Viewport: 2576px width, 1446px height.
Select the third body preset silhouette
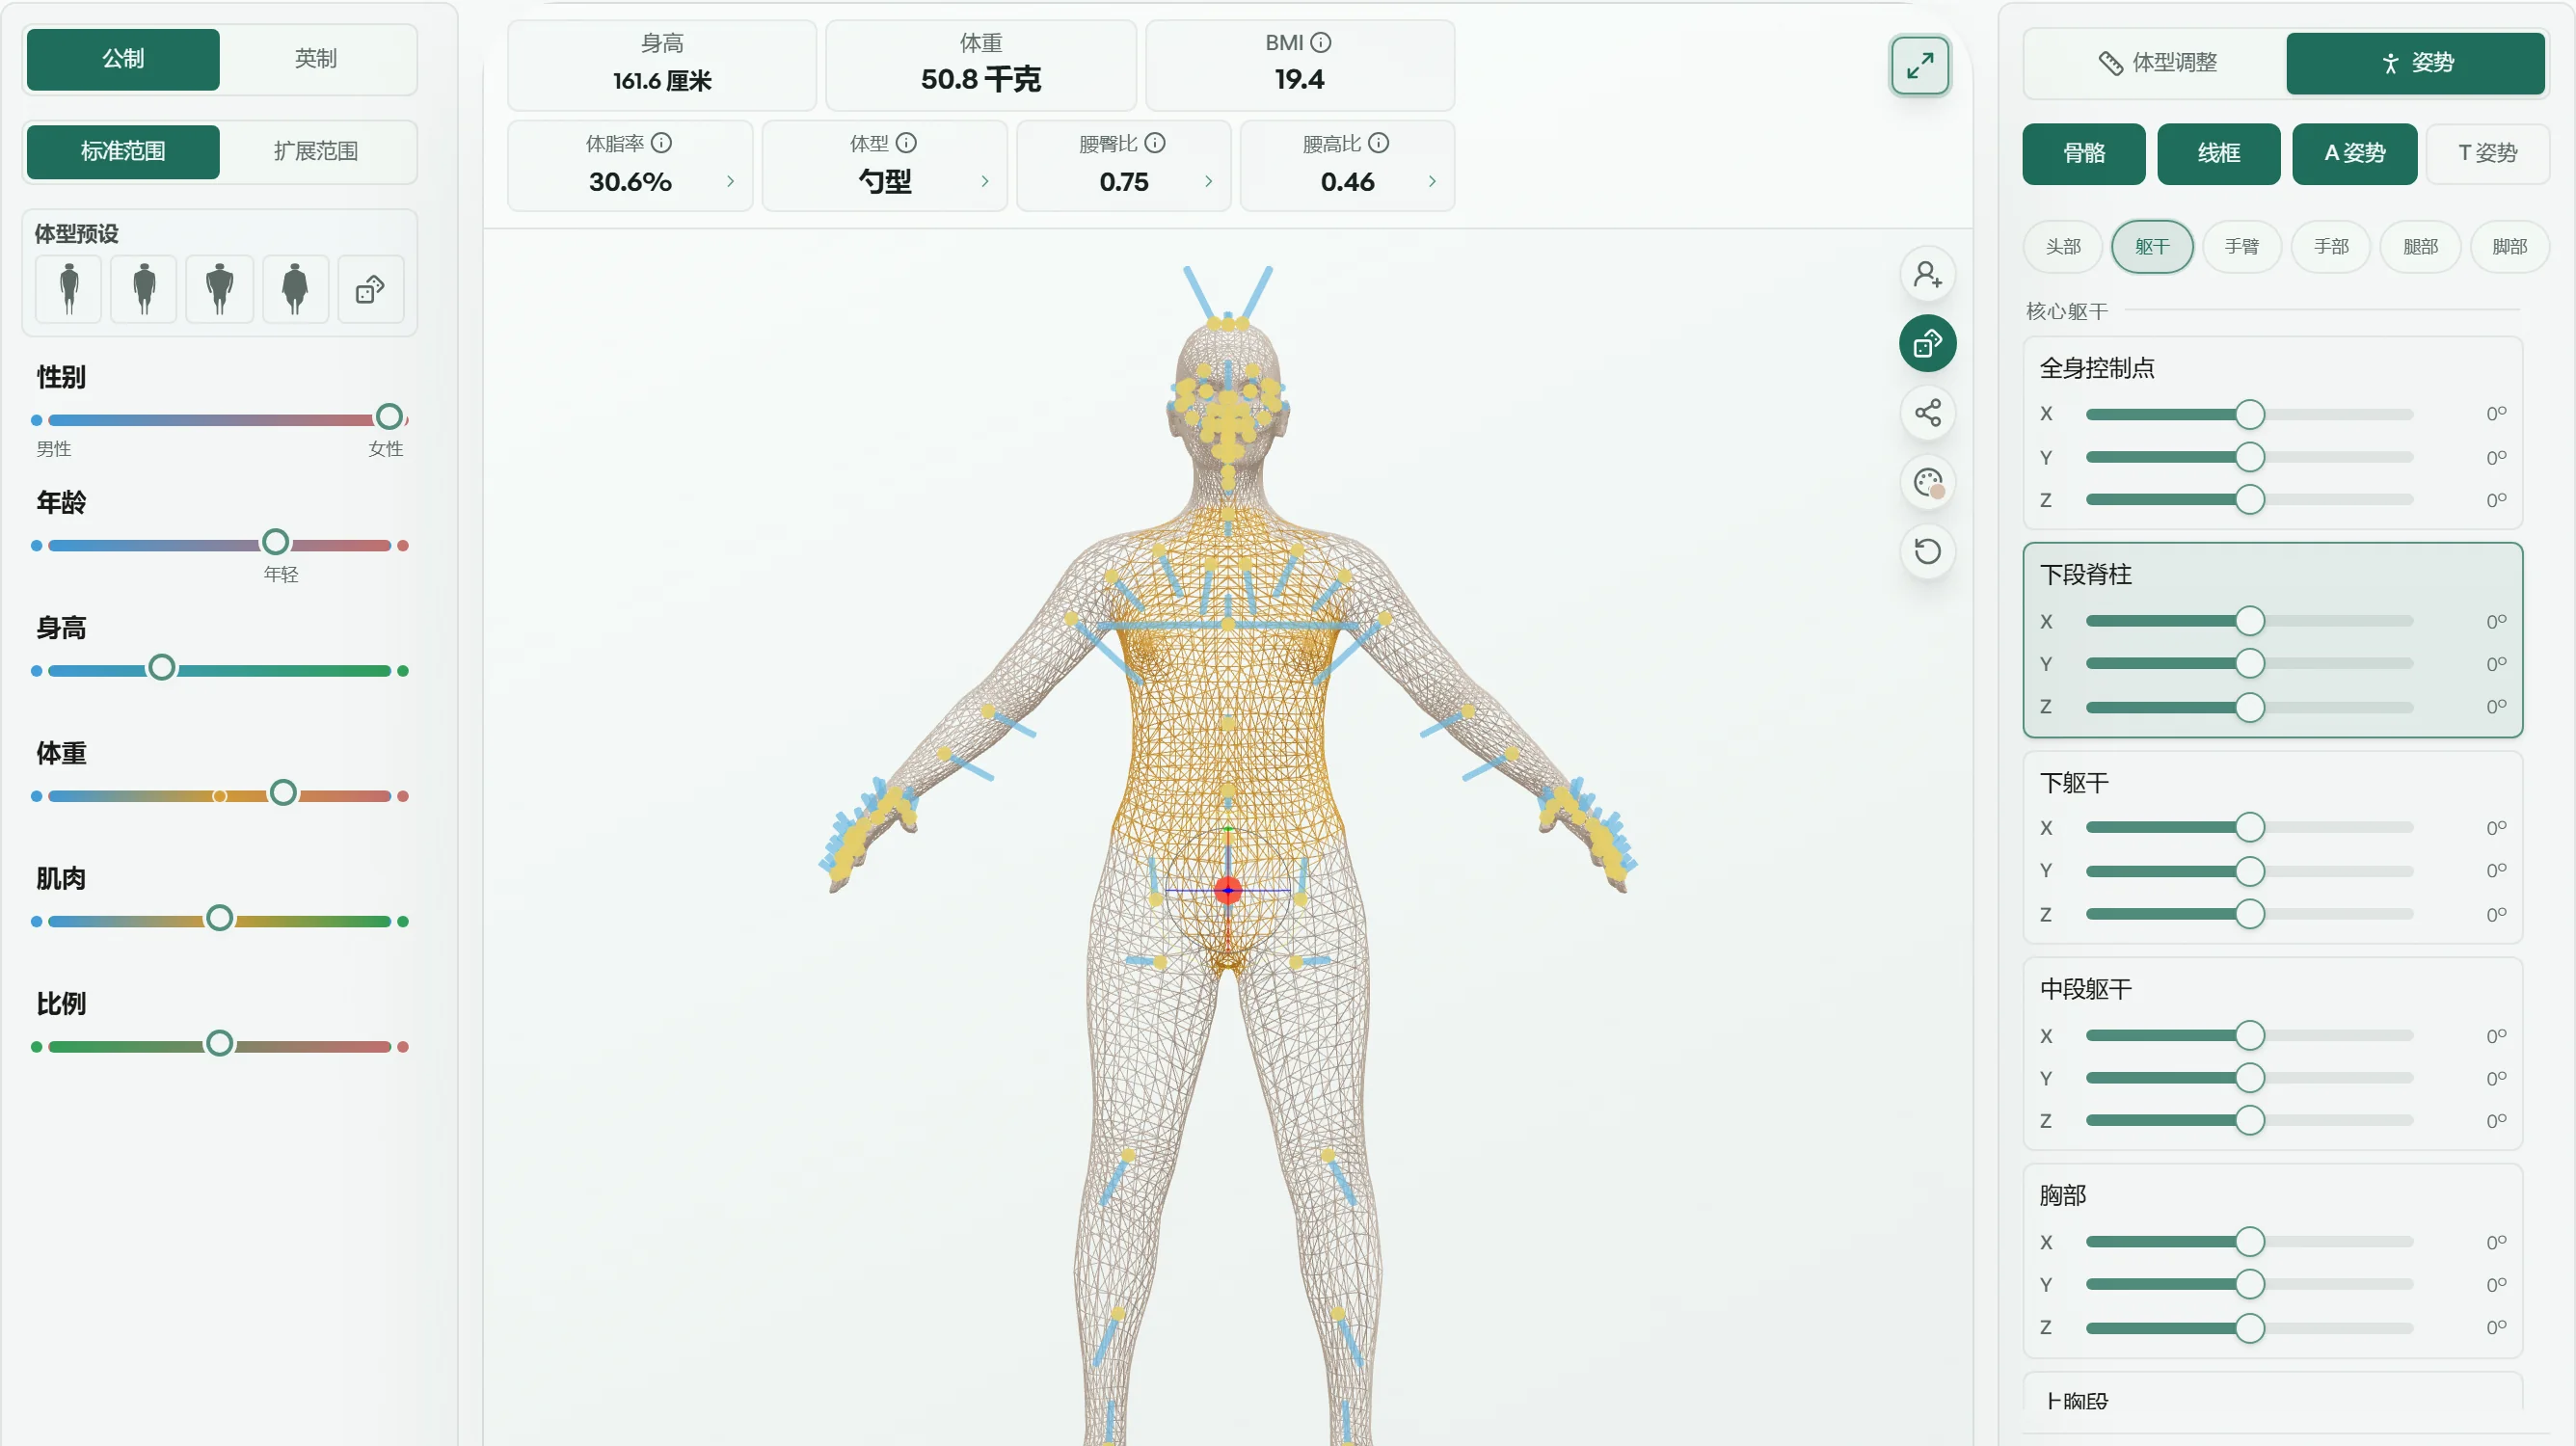click(220, 289)
